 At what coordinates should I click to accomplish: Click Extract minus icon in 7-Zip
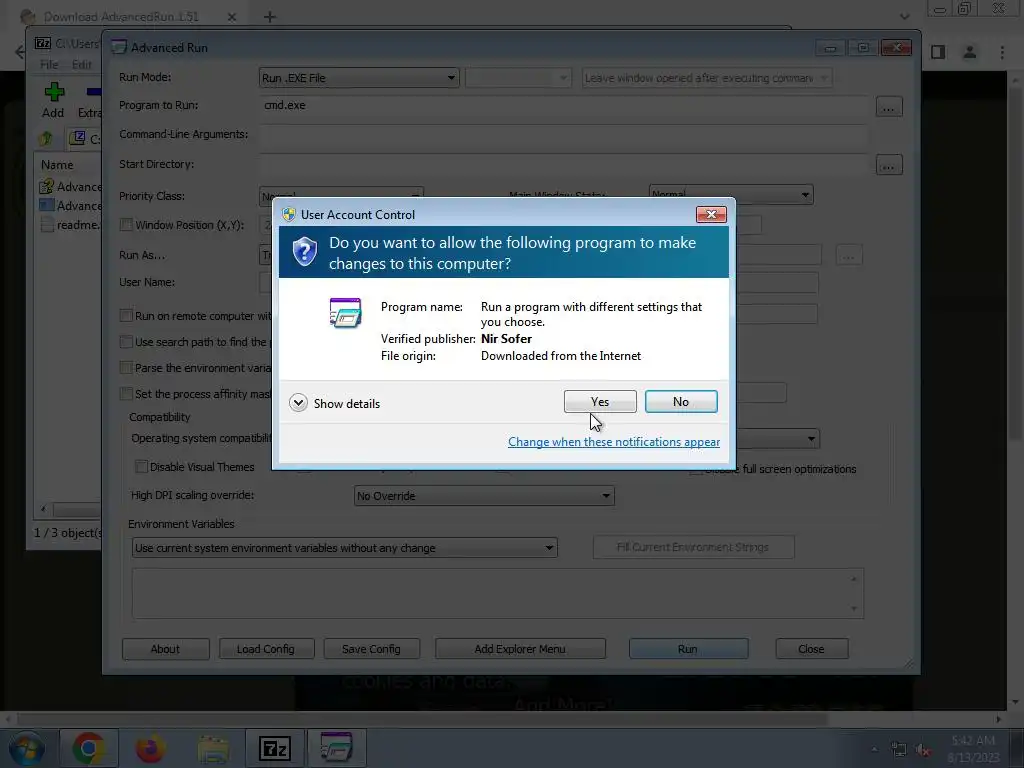tap(93, 92)
